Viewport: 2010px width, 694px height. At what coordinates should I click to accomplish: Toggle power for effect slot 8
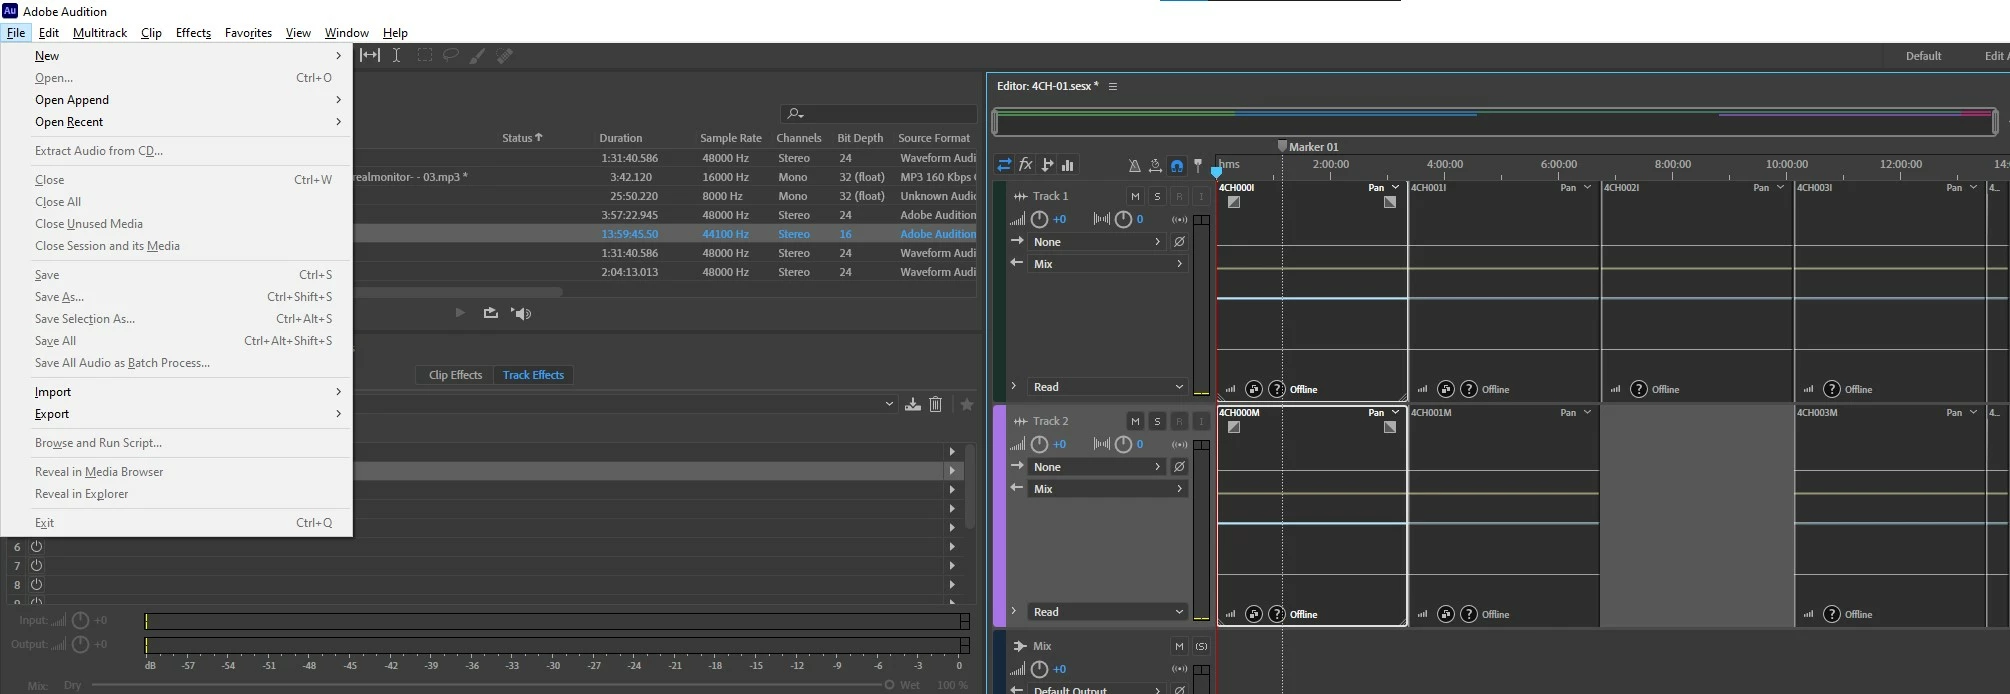pos(36,584)
